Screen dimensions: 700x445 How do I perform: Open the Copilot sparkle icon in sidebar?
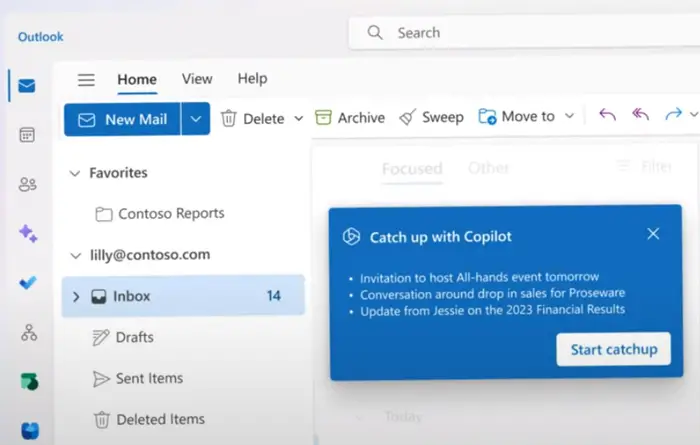pos(28,233)
